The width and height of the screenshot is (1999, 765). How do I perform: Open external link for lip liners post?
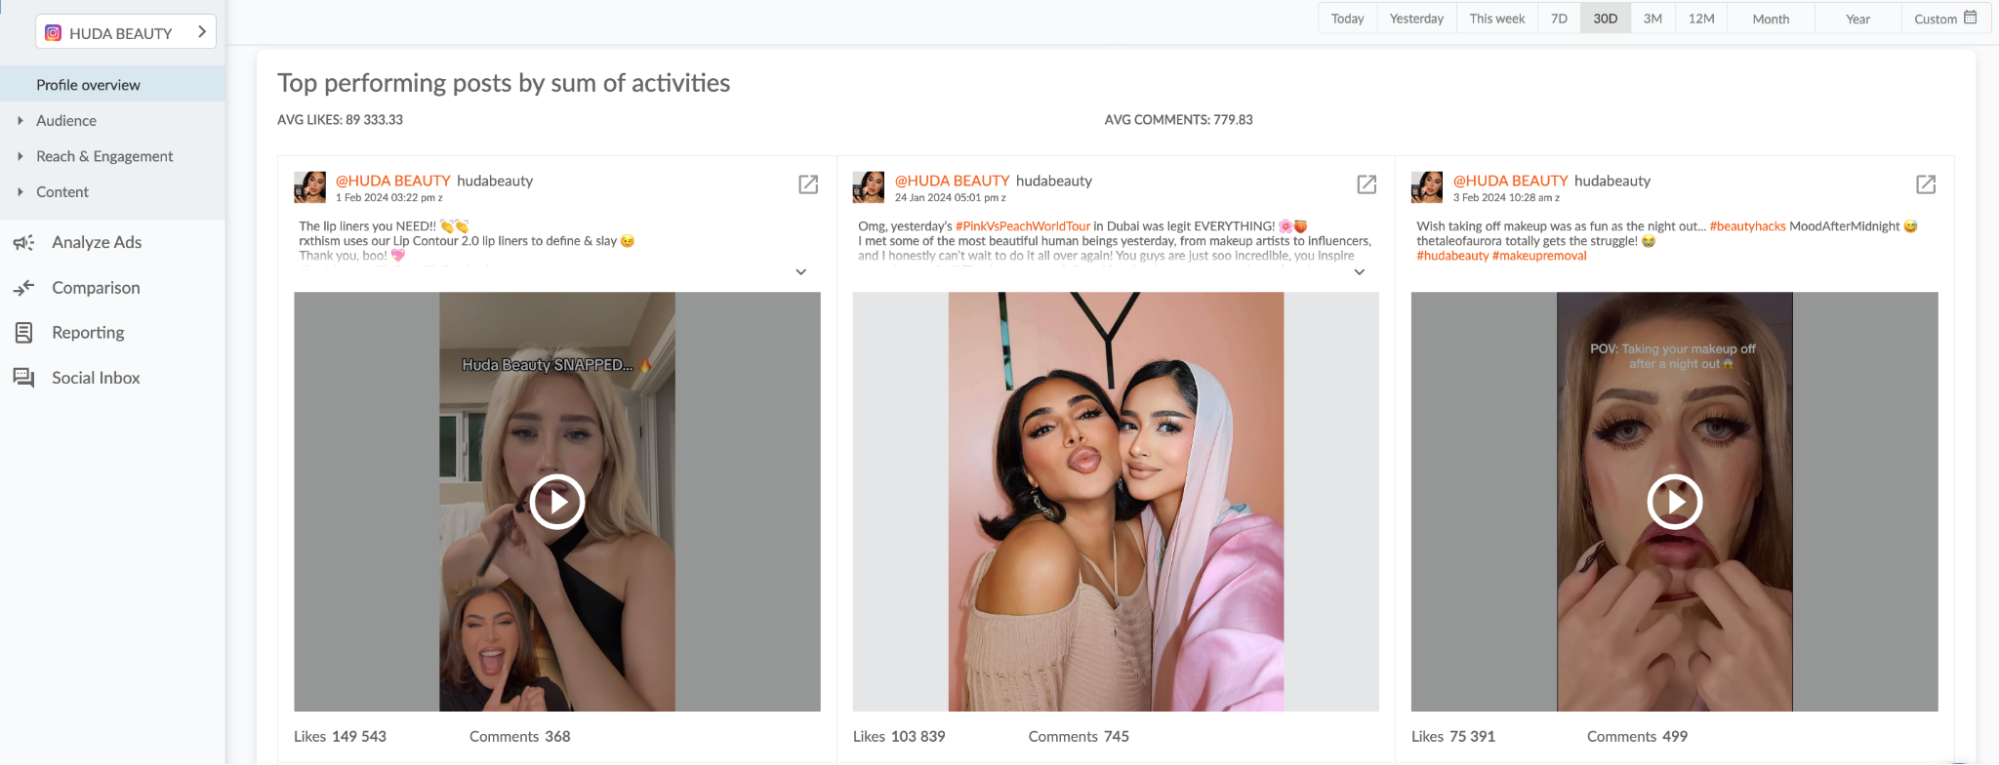click(x=808, y=185)
